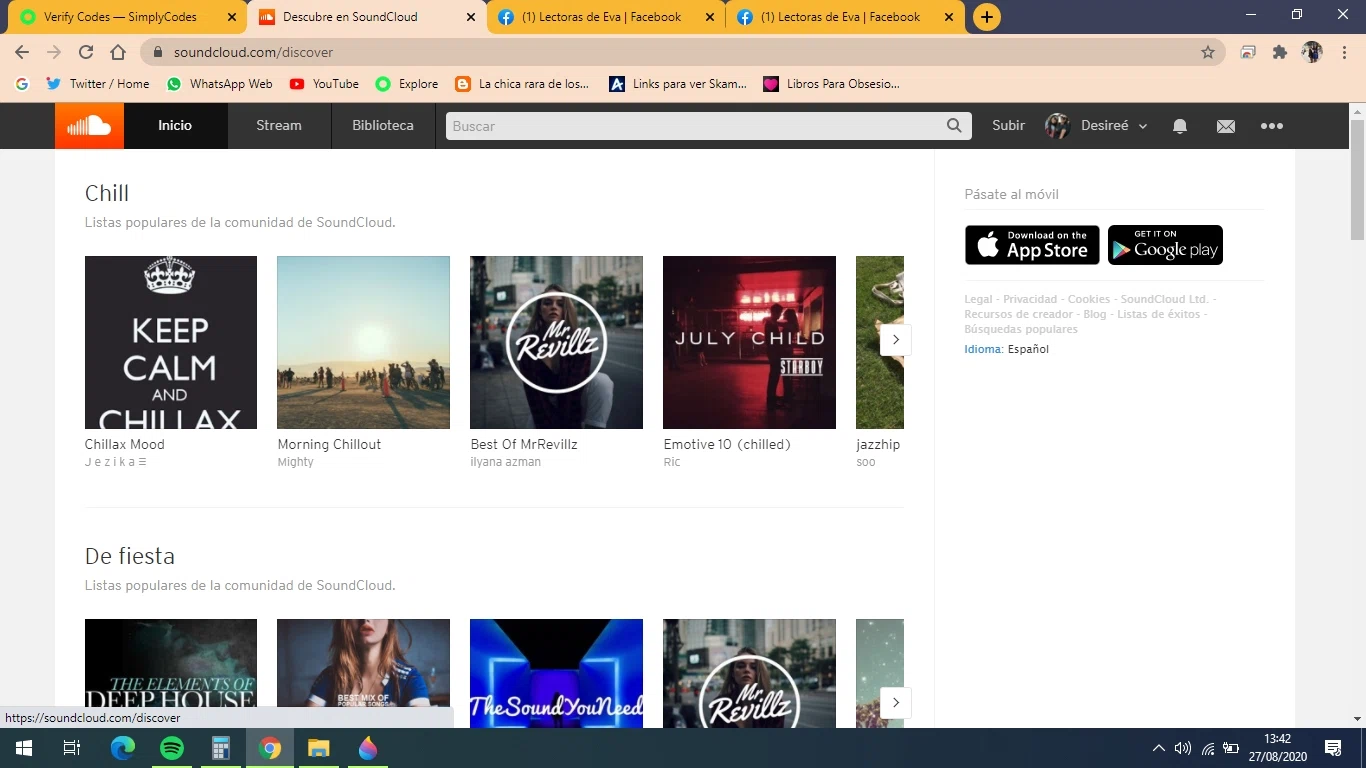The image size is (1366, 768).
Task: Download on the App Store button
Action: 1032,245
